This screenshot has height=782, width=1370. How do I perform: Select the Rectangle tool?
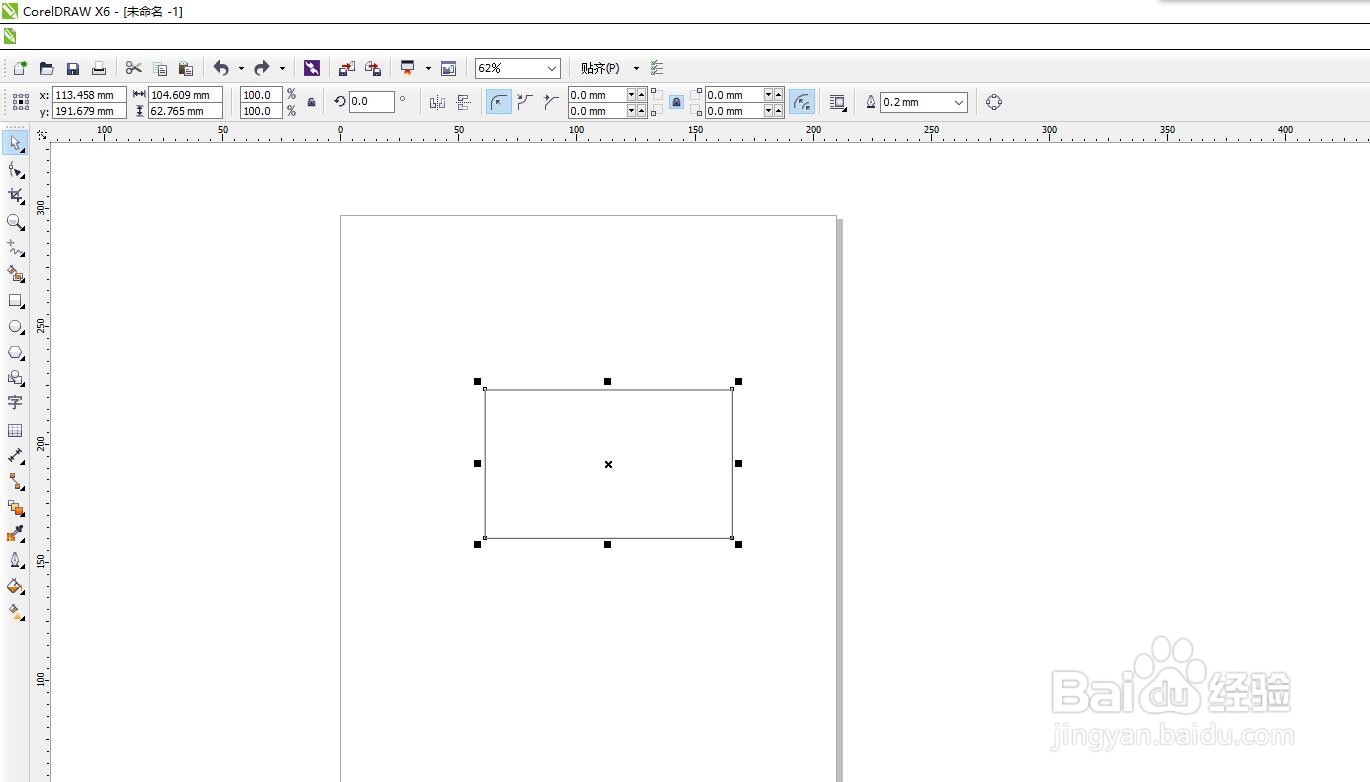[x=15, y=300]
